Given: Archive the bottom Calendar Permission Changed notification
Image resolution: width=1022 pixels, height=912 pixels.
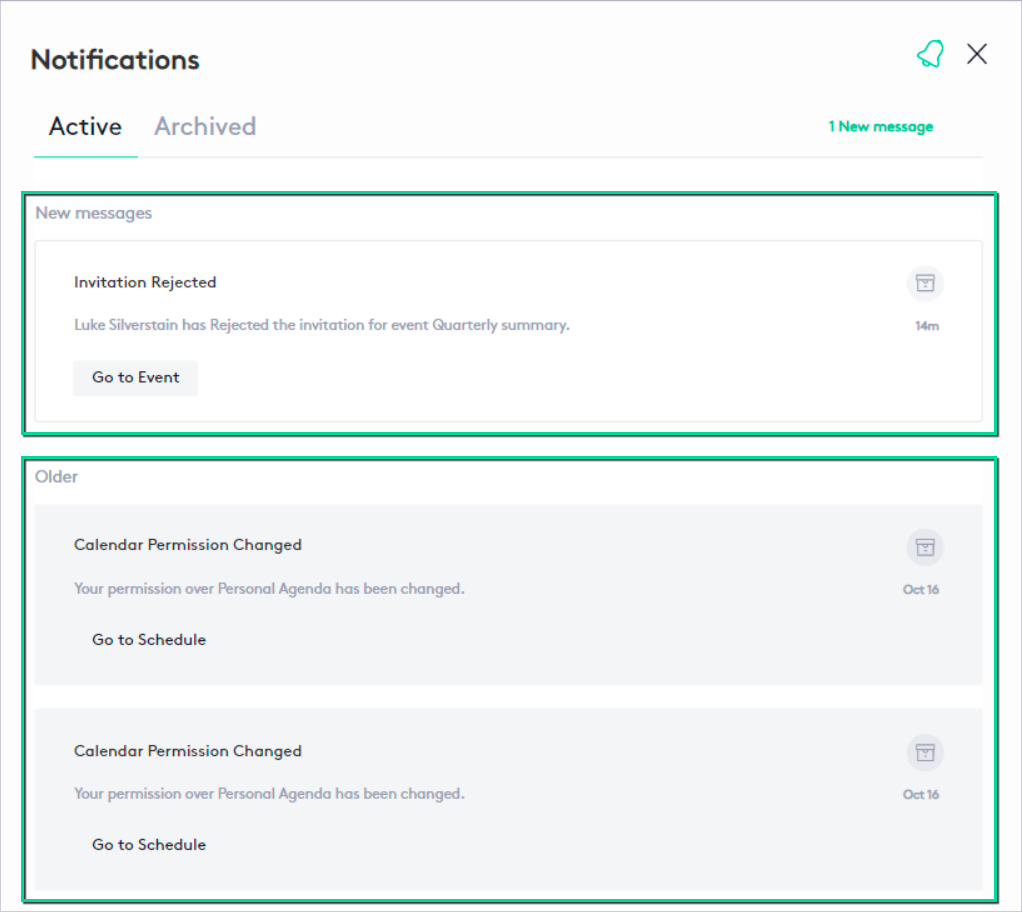Looking at the screenshot, I should pyautogui.click(x=925, y=752).
